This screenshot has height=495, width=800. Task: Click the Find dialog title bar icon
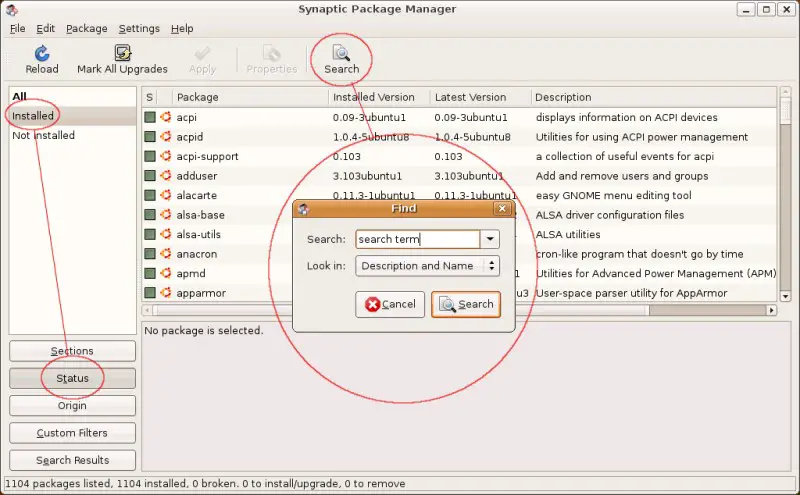(304, 209)
